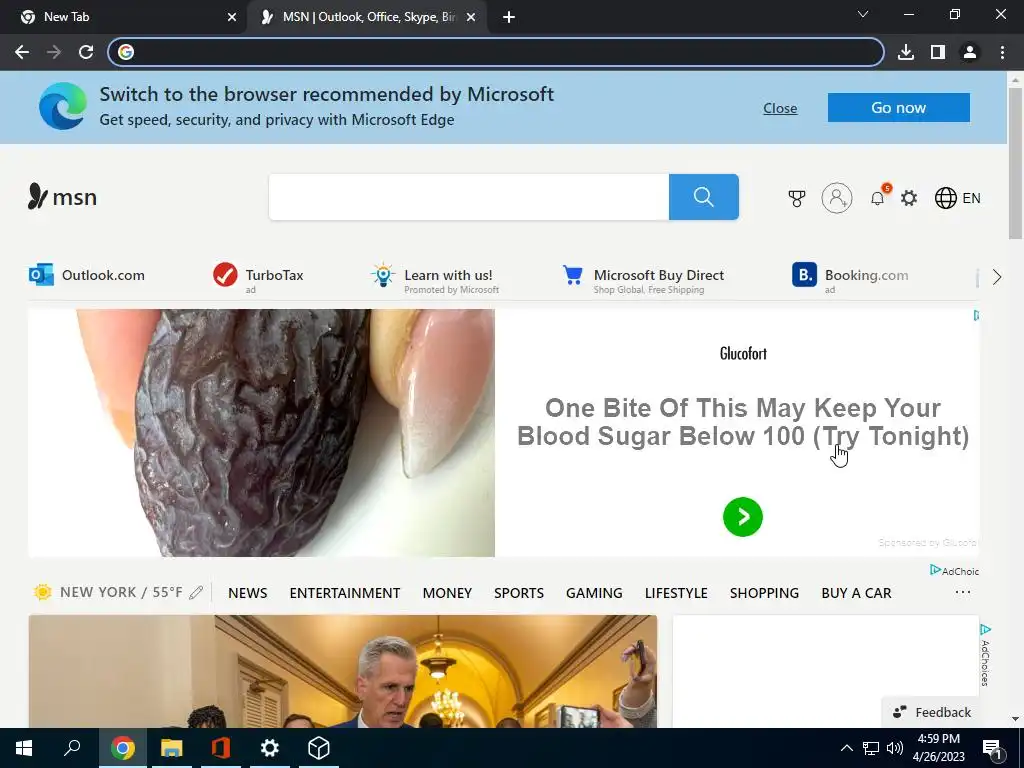The width and height of the screenshot is (1024, 768).
Task: Click the page vertical scrollbar thumb
Action: pos(1015,163)
